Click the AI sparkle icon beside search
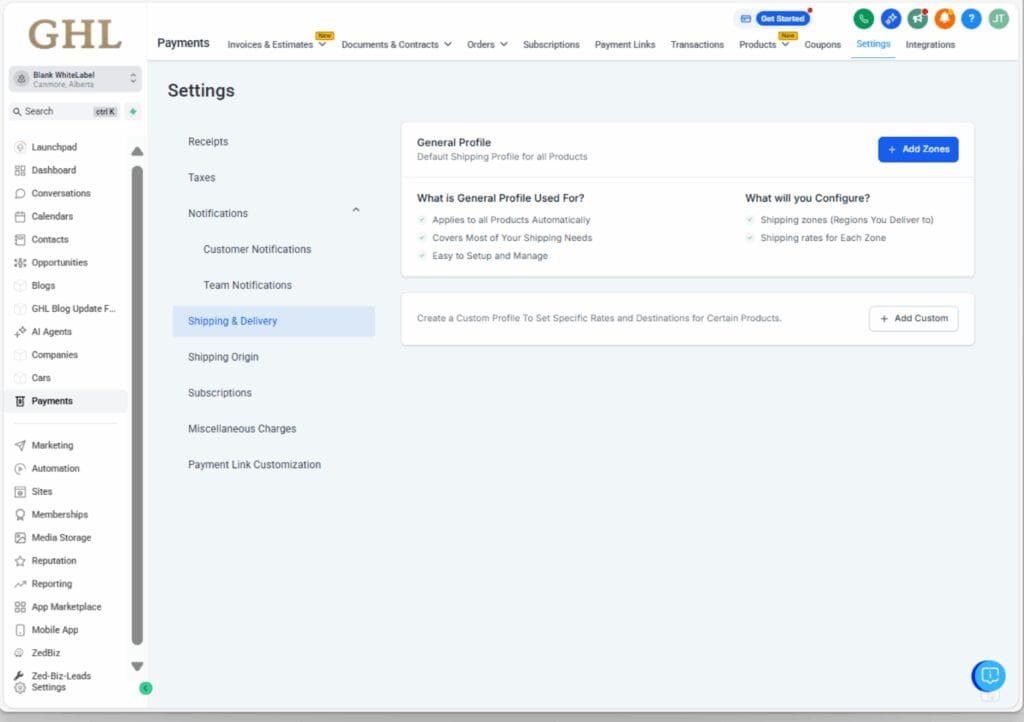1024x722 pixels. click(133, 112)
